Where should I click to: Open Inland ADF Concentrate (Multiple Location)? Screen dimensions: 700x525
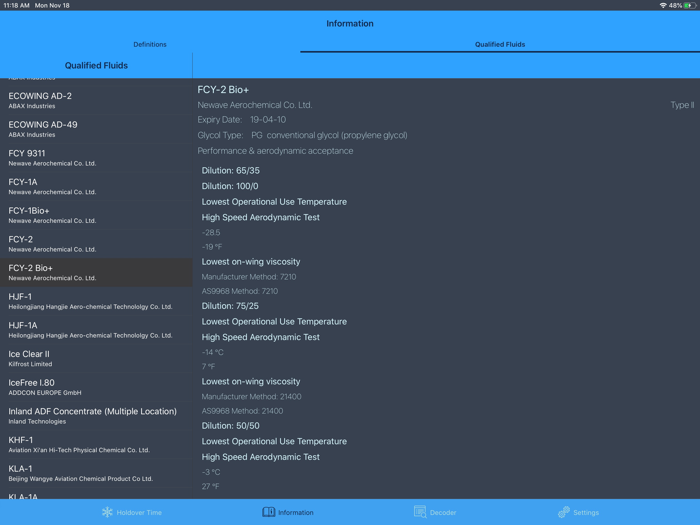coord(96,415)
